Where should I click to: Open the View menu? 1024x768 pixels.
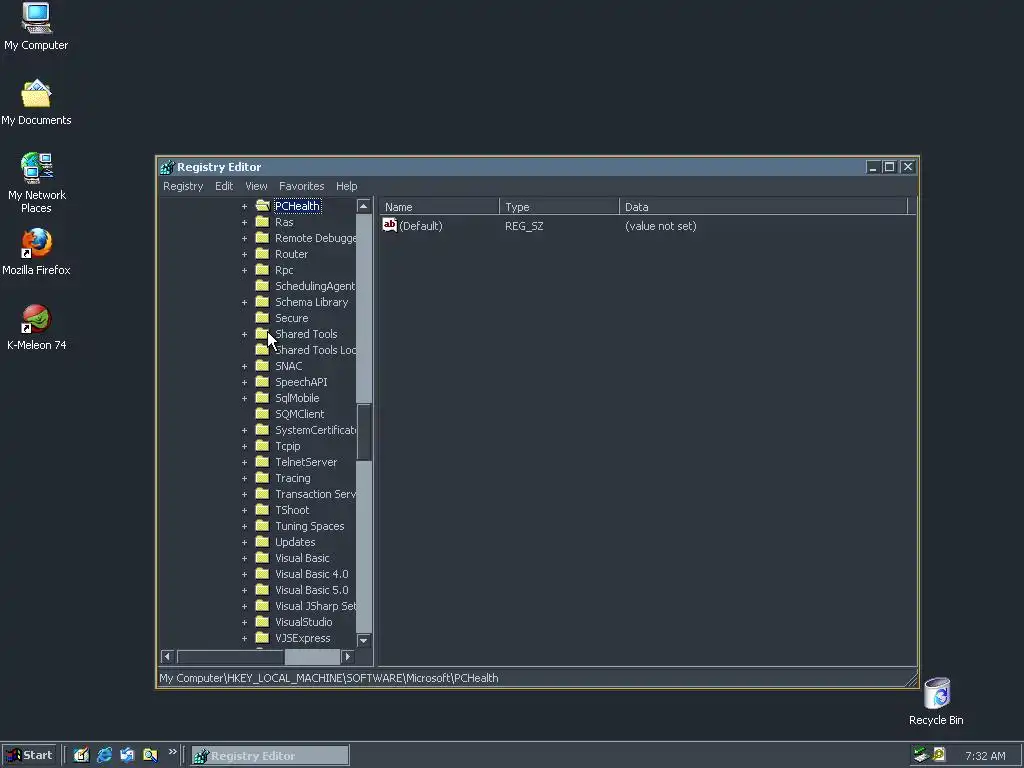coord(256,186)
